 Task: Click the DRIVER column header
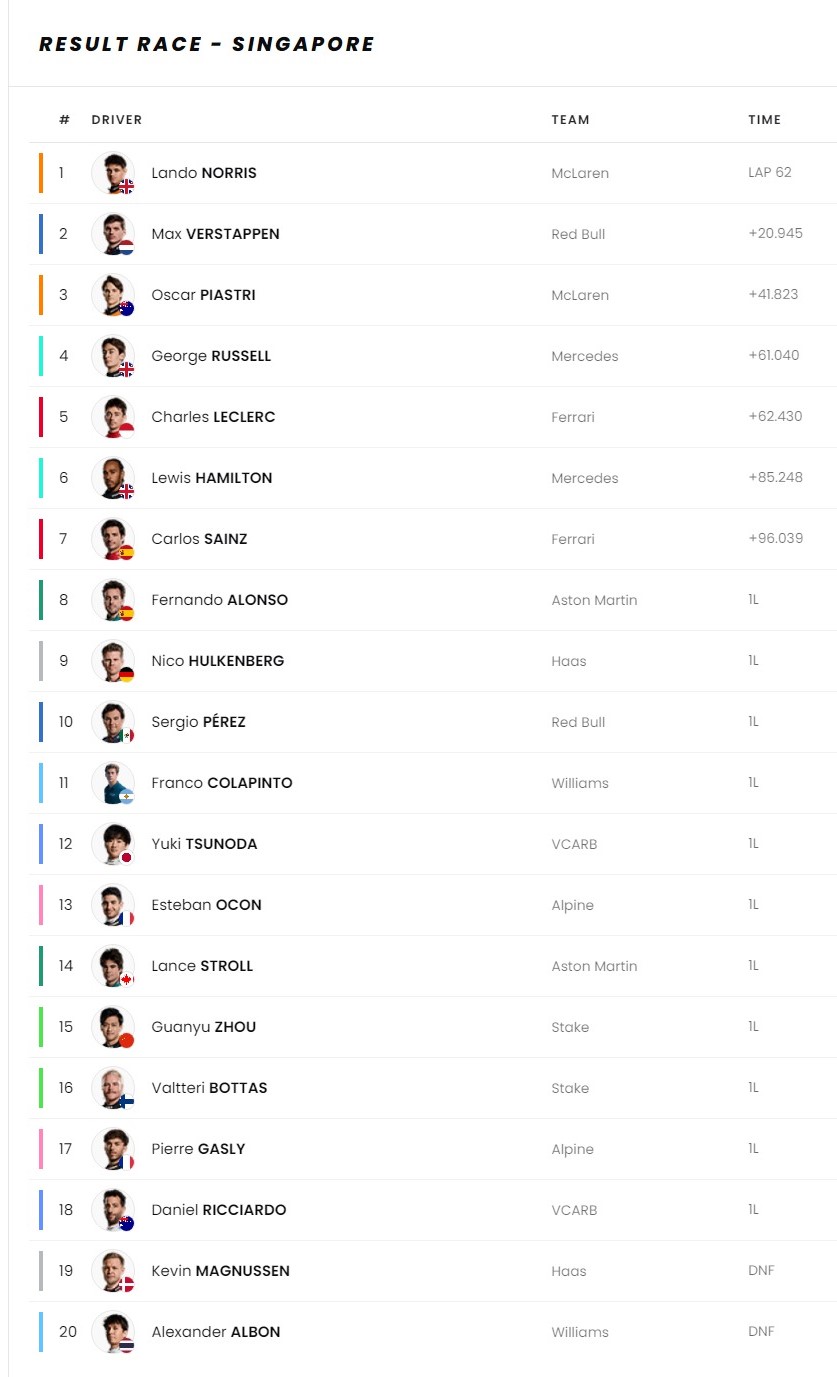[117, 120]
